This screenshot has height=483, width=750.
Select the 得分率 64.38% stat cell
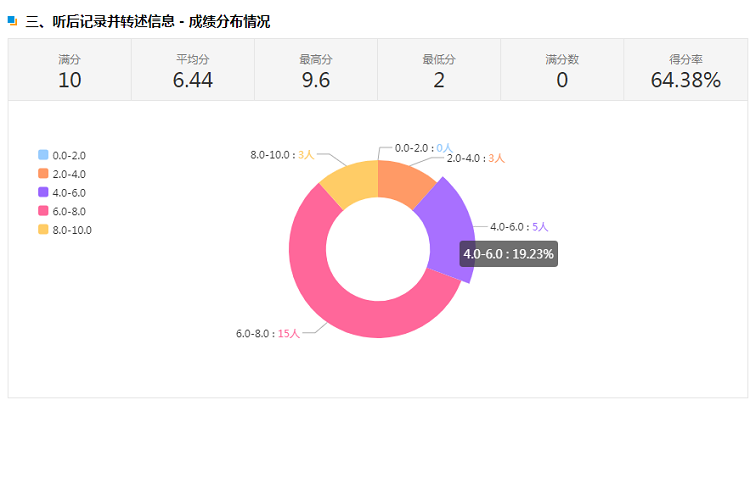pyautogui.click(x=685, y=70)
